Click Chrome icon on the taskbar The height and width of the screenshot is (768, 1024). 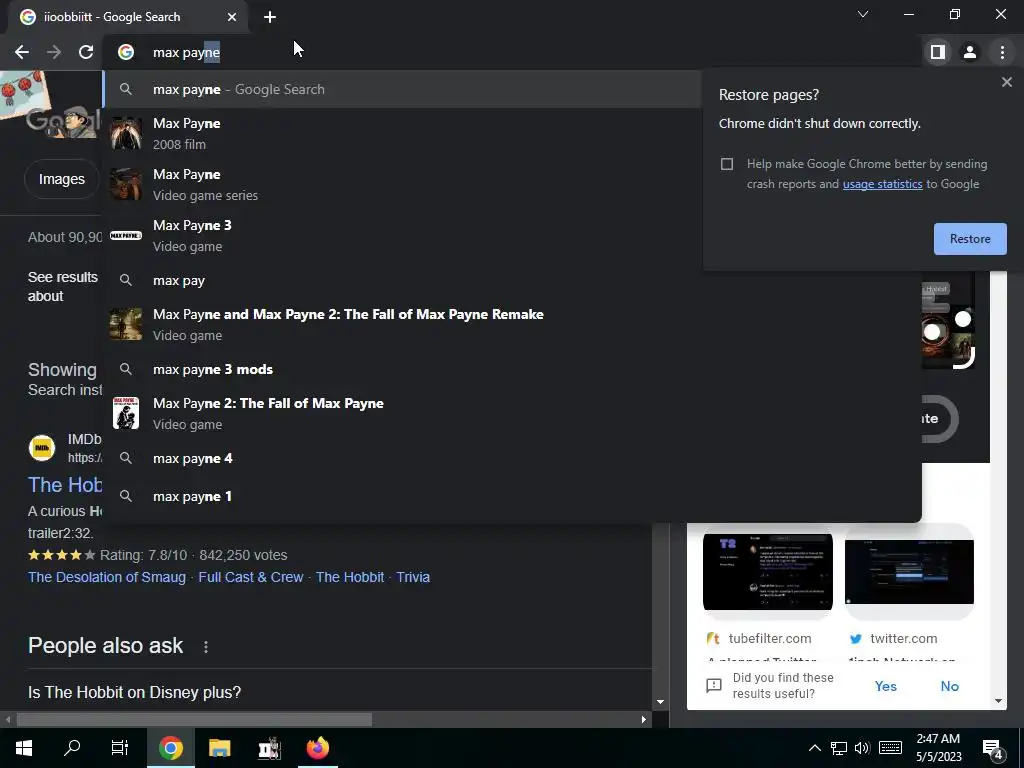click(170, 748)
